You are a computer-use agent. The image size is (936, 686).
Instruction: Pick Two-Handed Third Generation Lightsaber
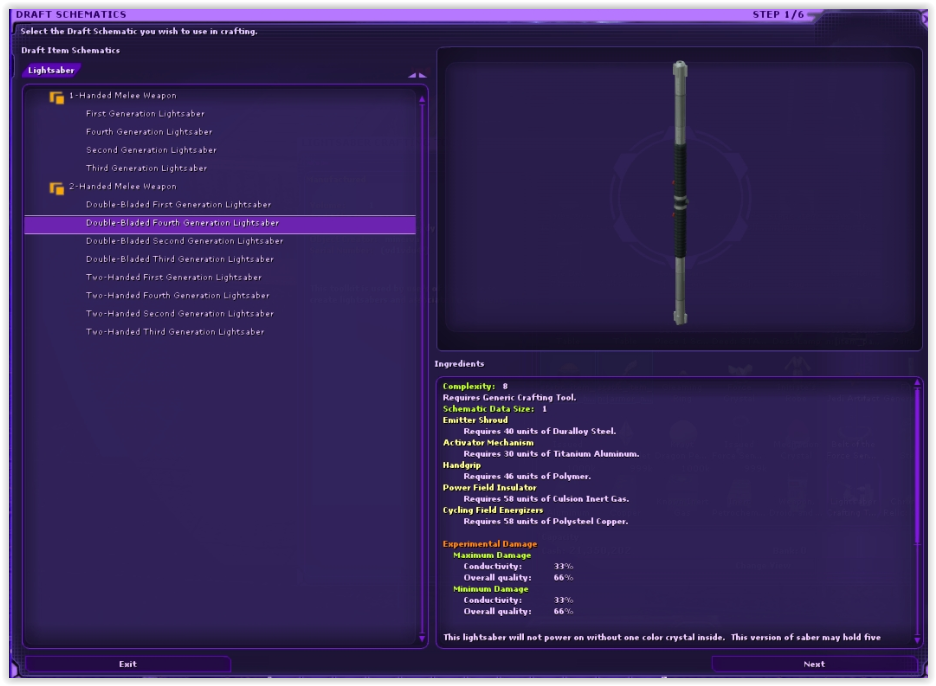tap(175, 331)
